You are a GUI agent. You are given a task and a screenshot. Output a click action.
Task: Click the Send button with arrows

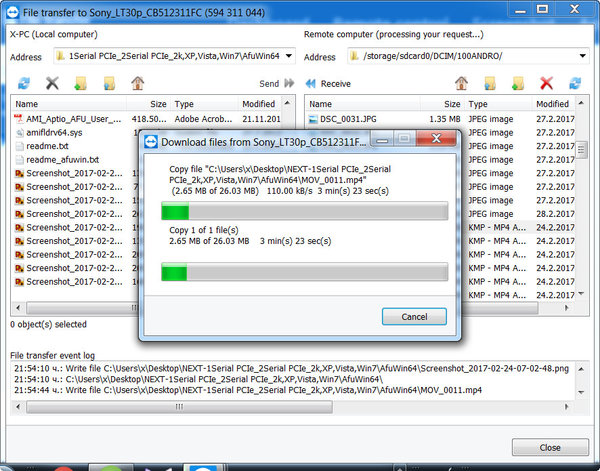[277, 83]
